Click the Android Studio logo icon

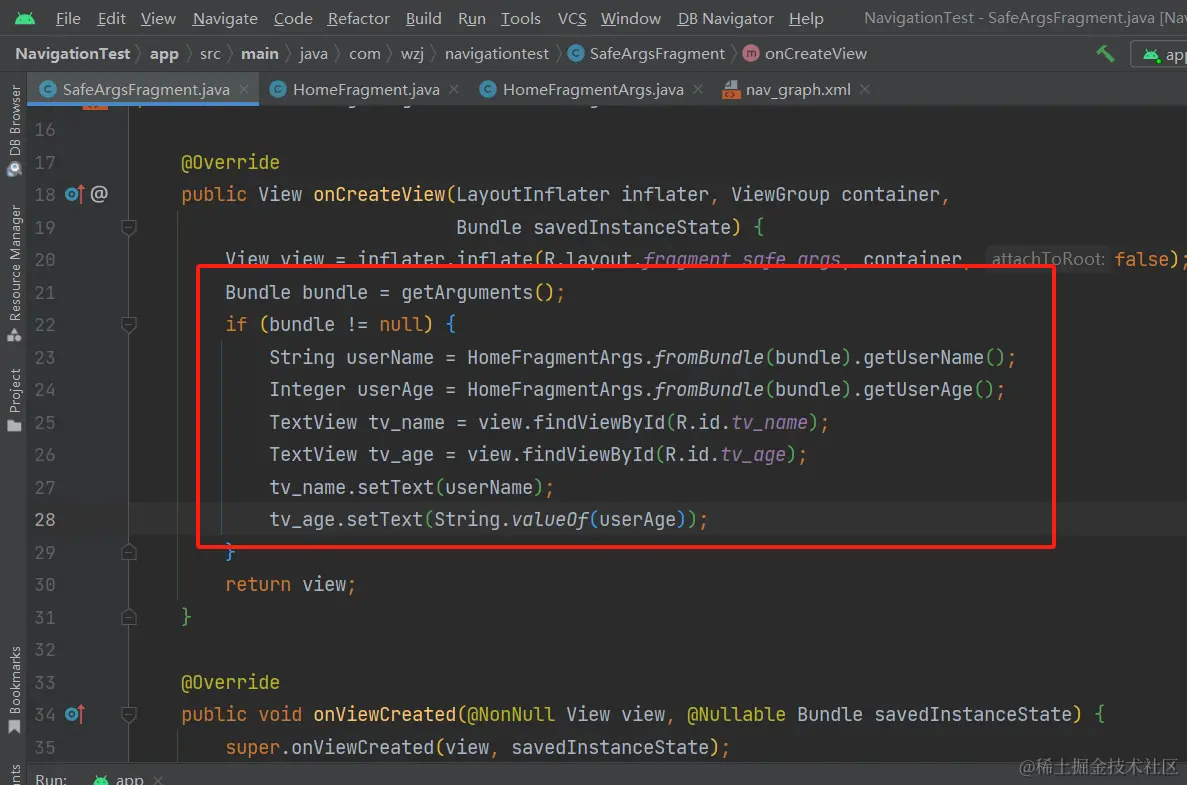tap(25, 18)
